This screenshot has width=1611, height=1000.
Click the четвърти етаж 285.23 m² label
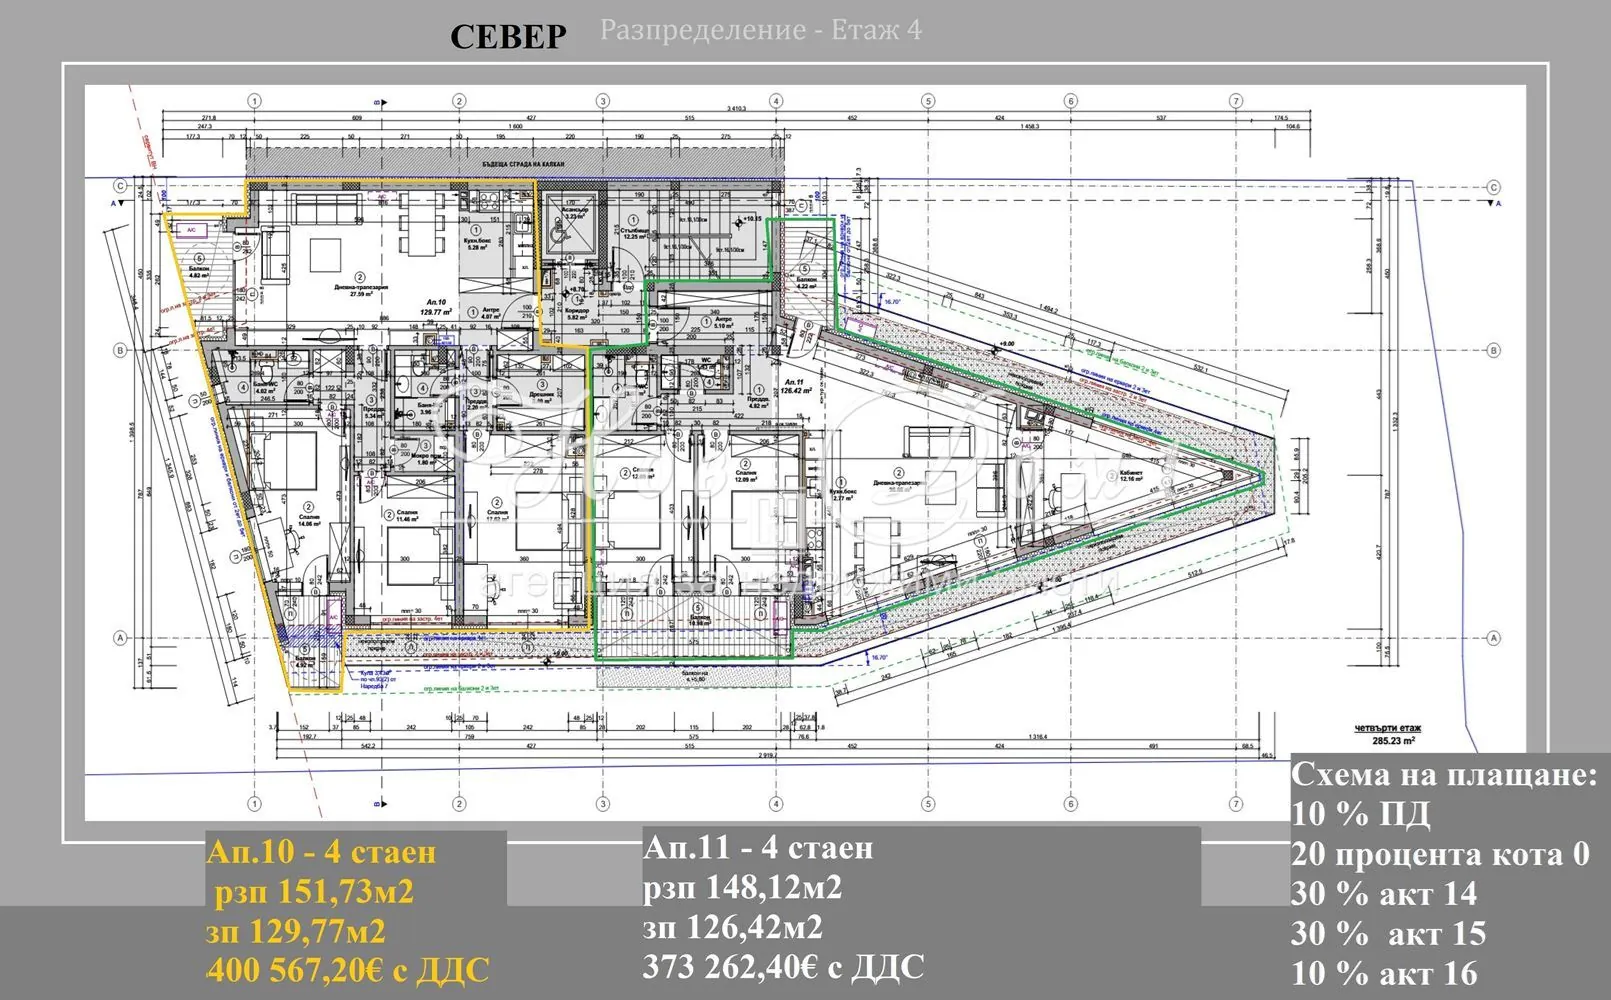pos(1386,735)
